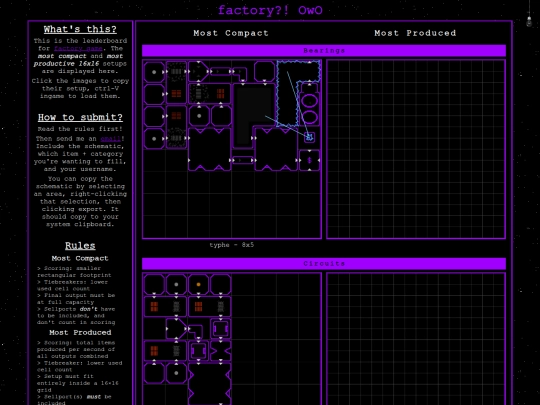
Task: Click the "Most Produced" rules subheading in sidebar
Action: coord(80,333)
